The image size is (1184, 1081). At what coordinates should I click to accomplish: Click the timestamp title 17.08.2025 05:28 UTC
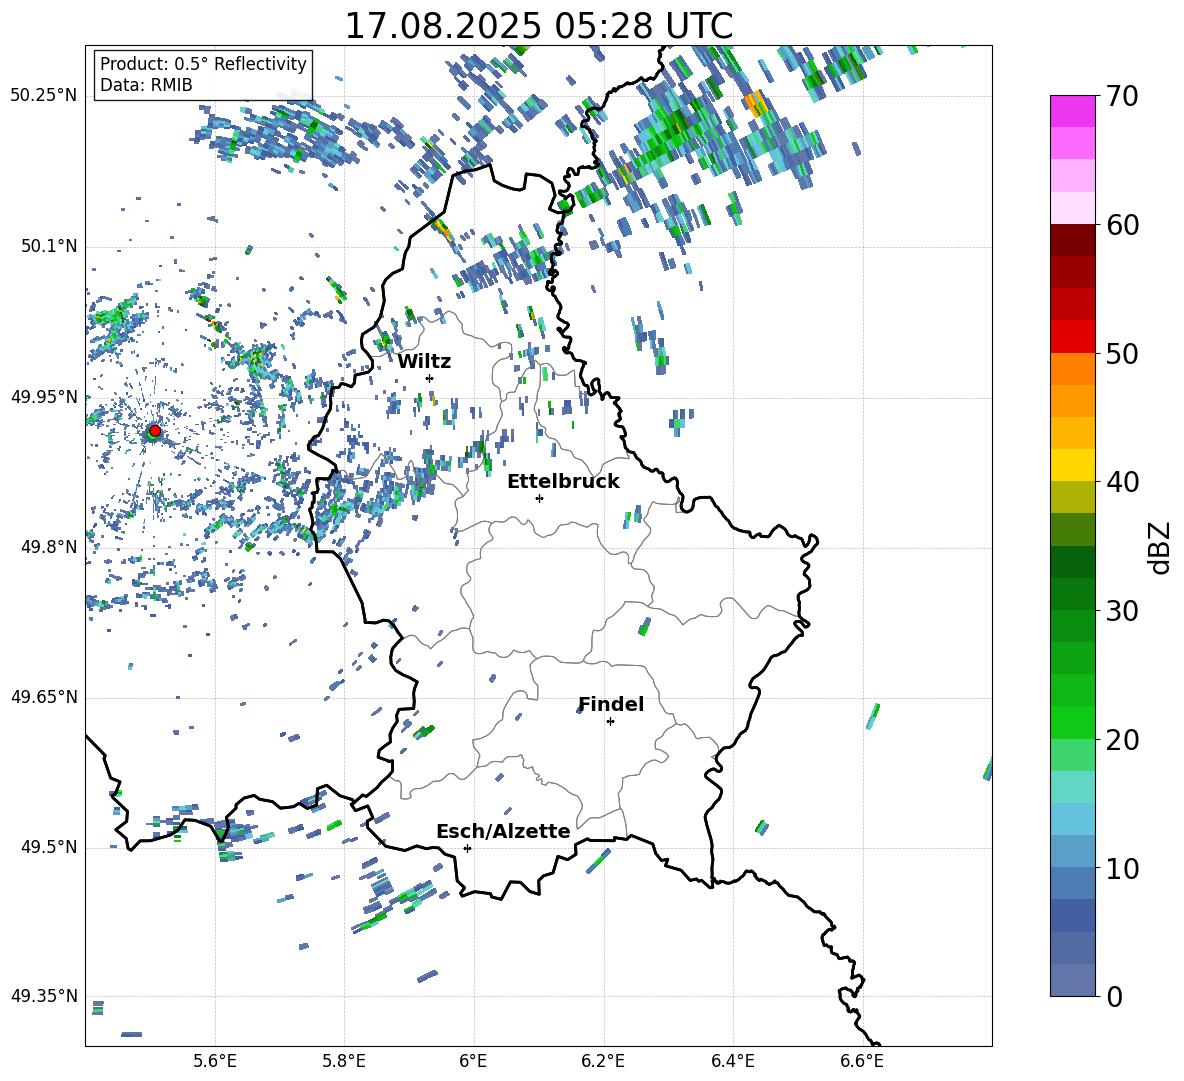538,26
